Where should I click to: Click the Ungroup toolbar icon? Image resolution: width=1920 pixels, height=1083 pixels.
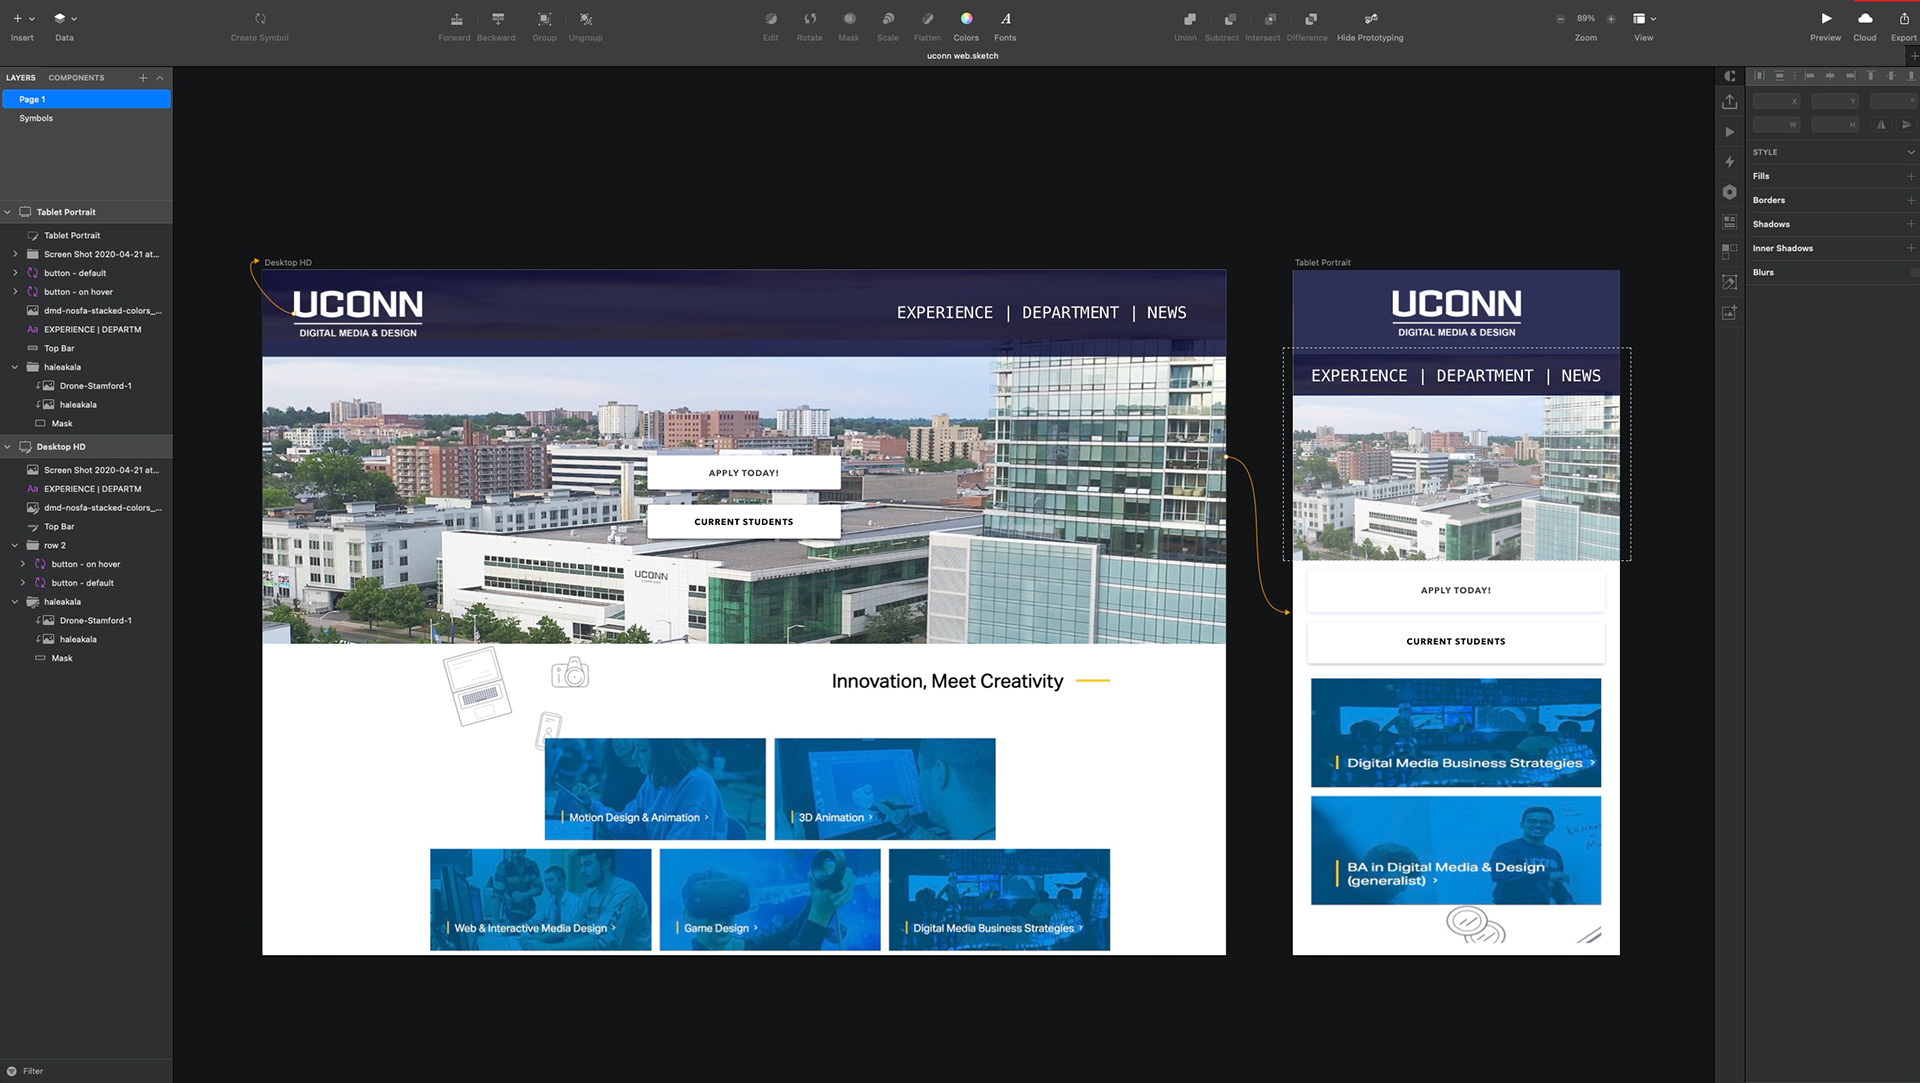(586, 19)
